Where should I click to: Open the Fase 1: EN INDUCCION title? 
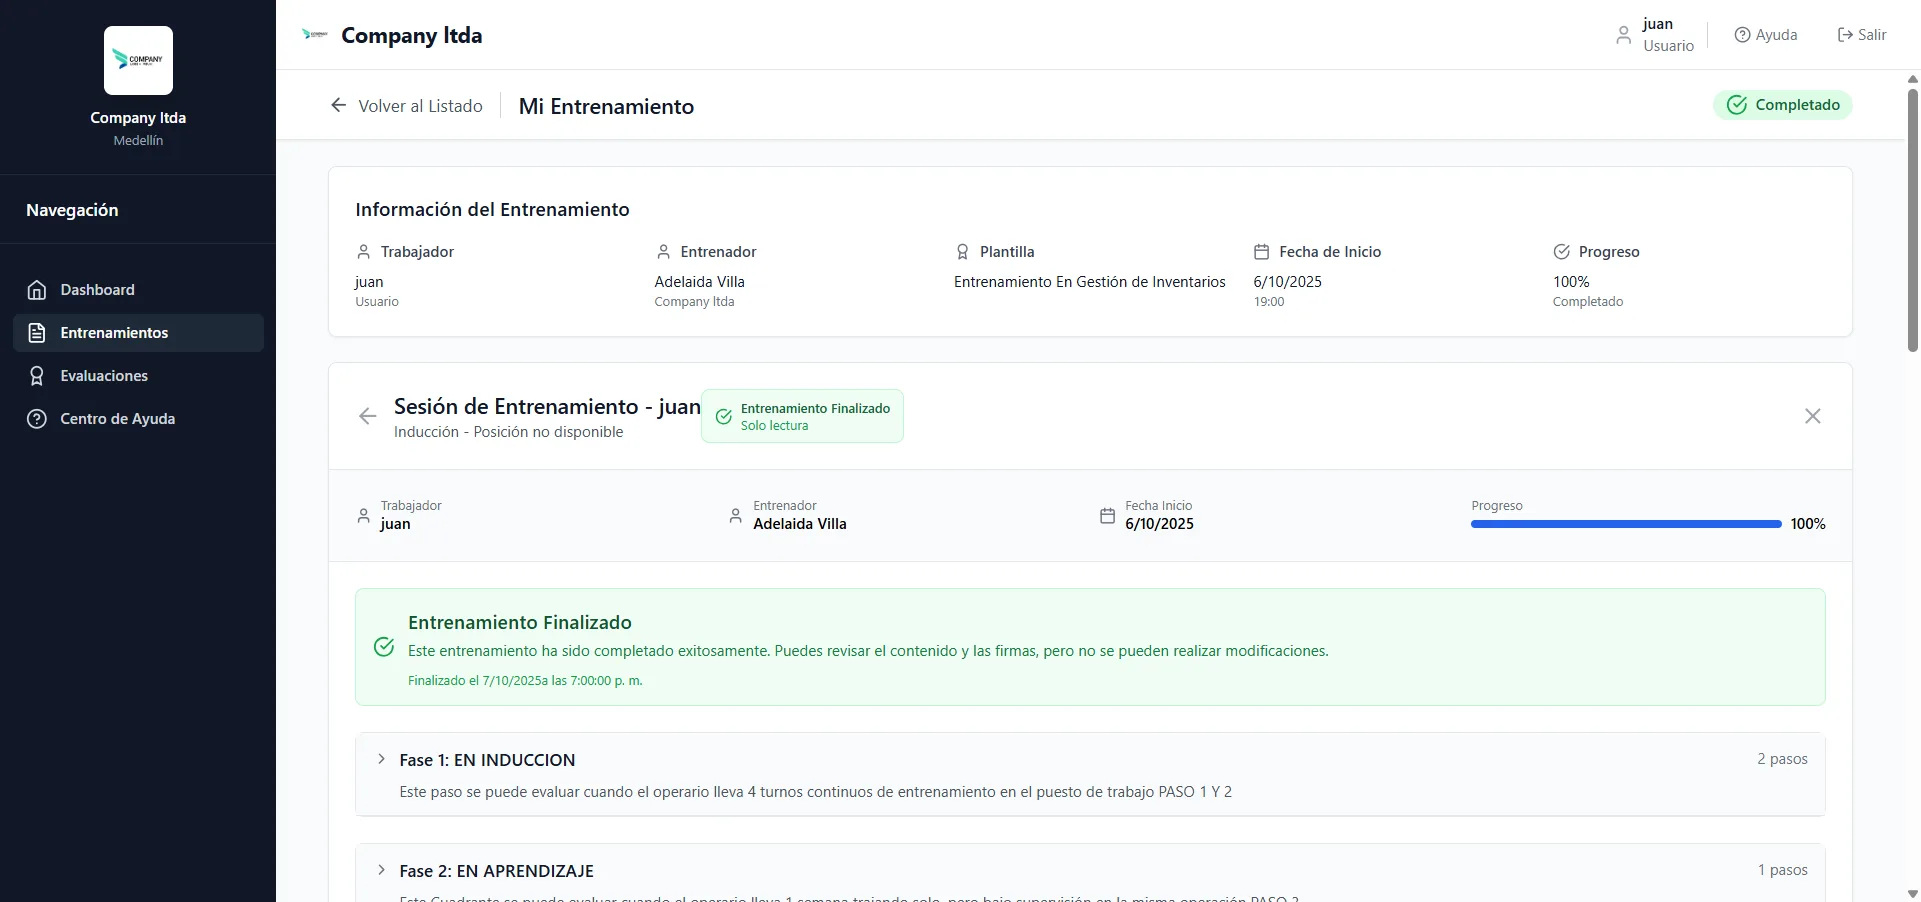click(x=487, y=760)
